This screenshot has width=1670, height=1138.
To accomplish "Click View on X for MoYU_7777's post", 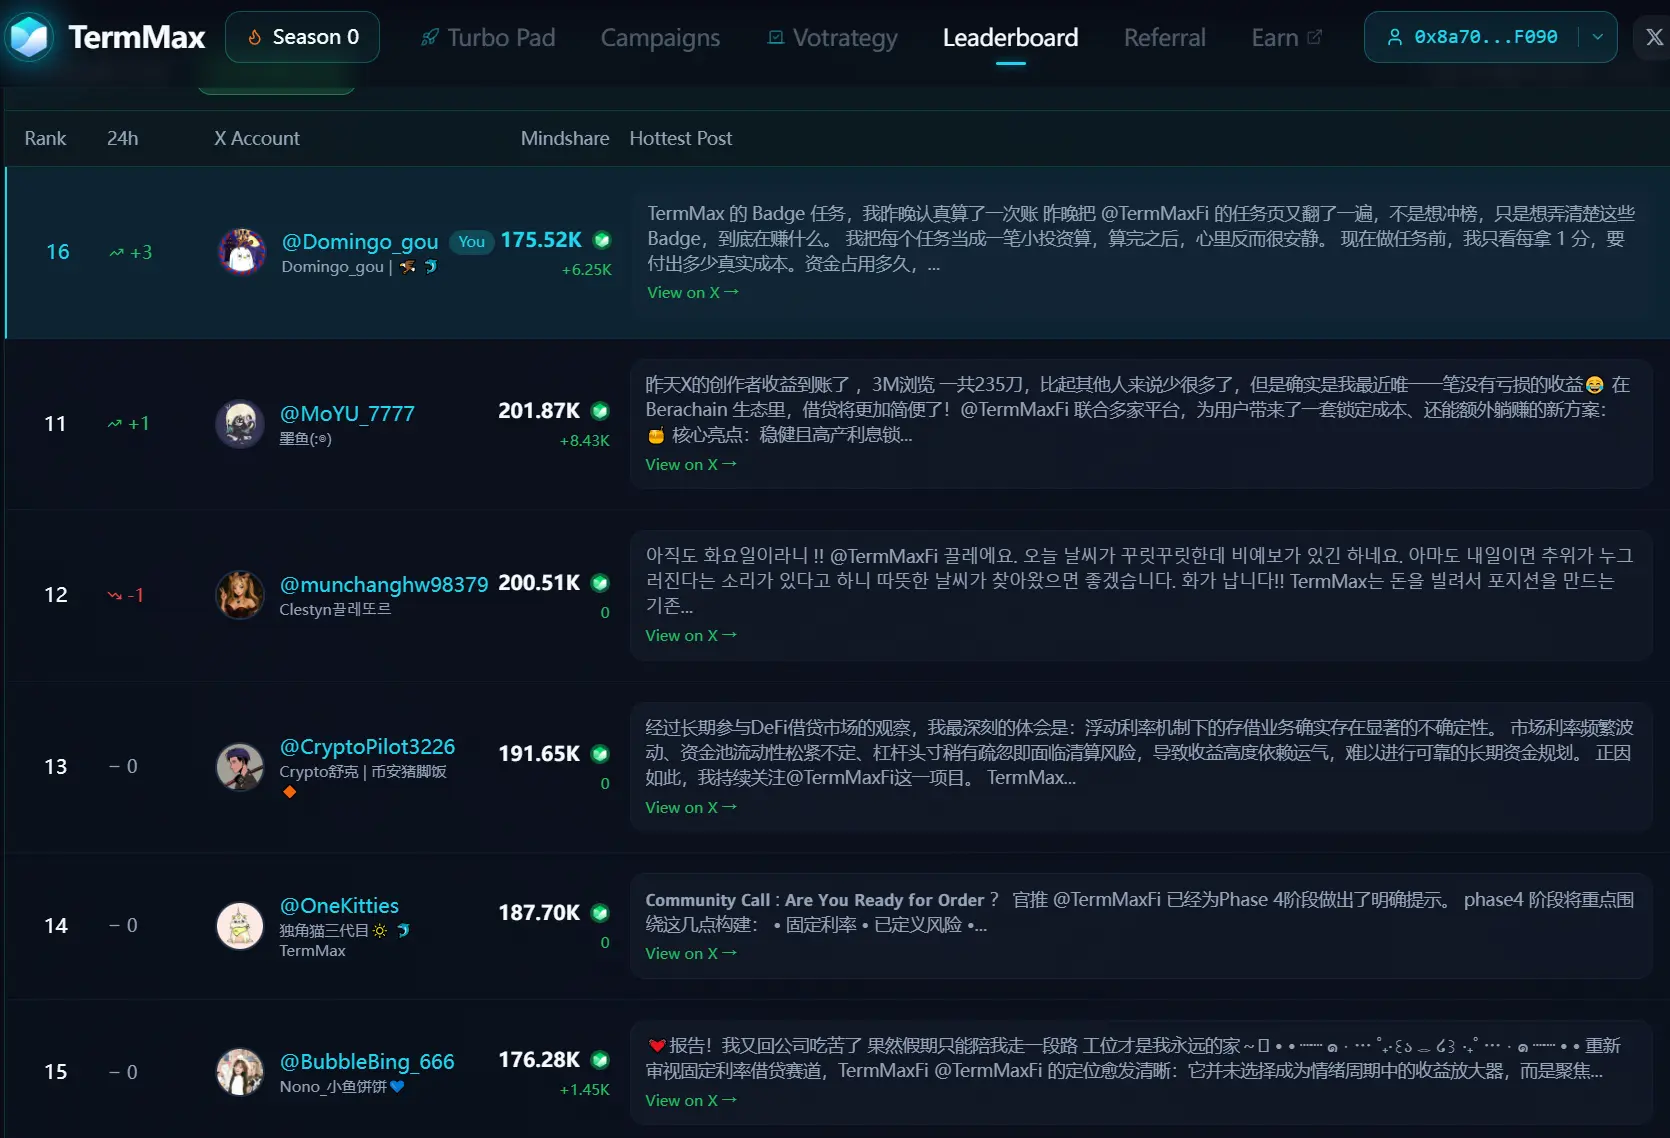I will (691, 464).
